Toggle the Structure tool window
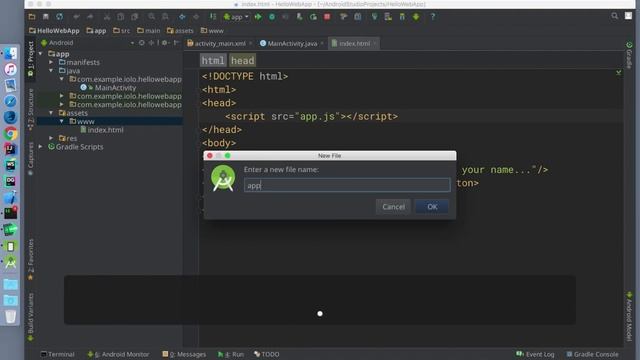This screenshot has height=360, width=640. point(31,109)
